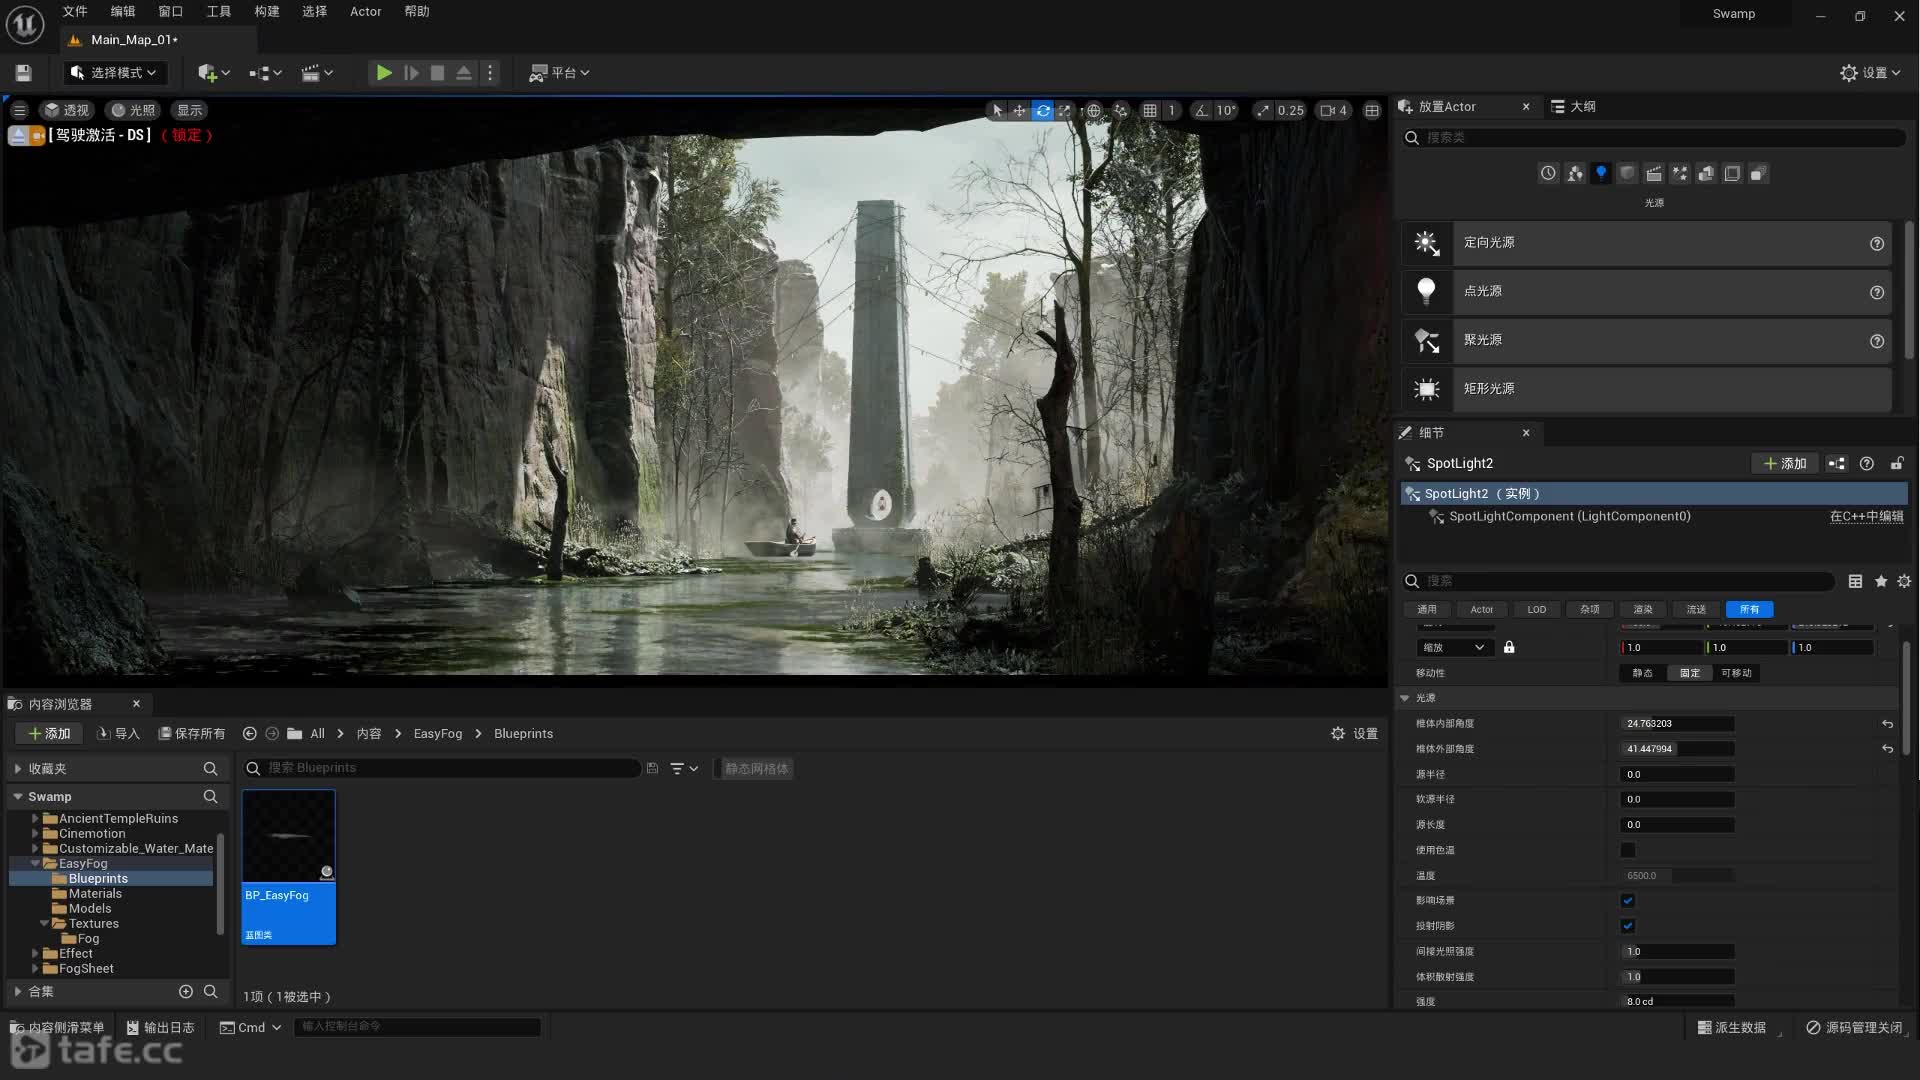Toggle the affects world checkbox
This screenshot has width=1920, height=1080.
click(x=1627, y=901)
